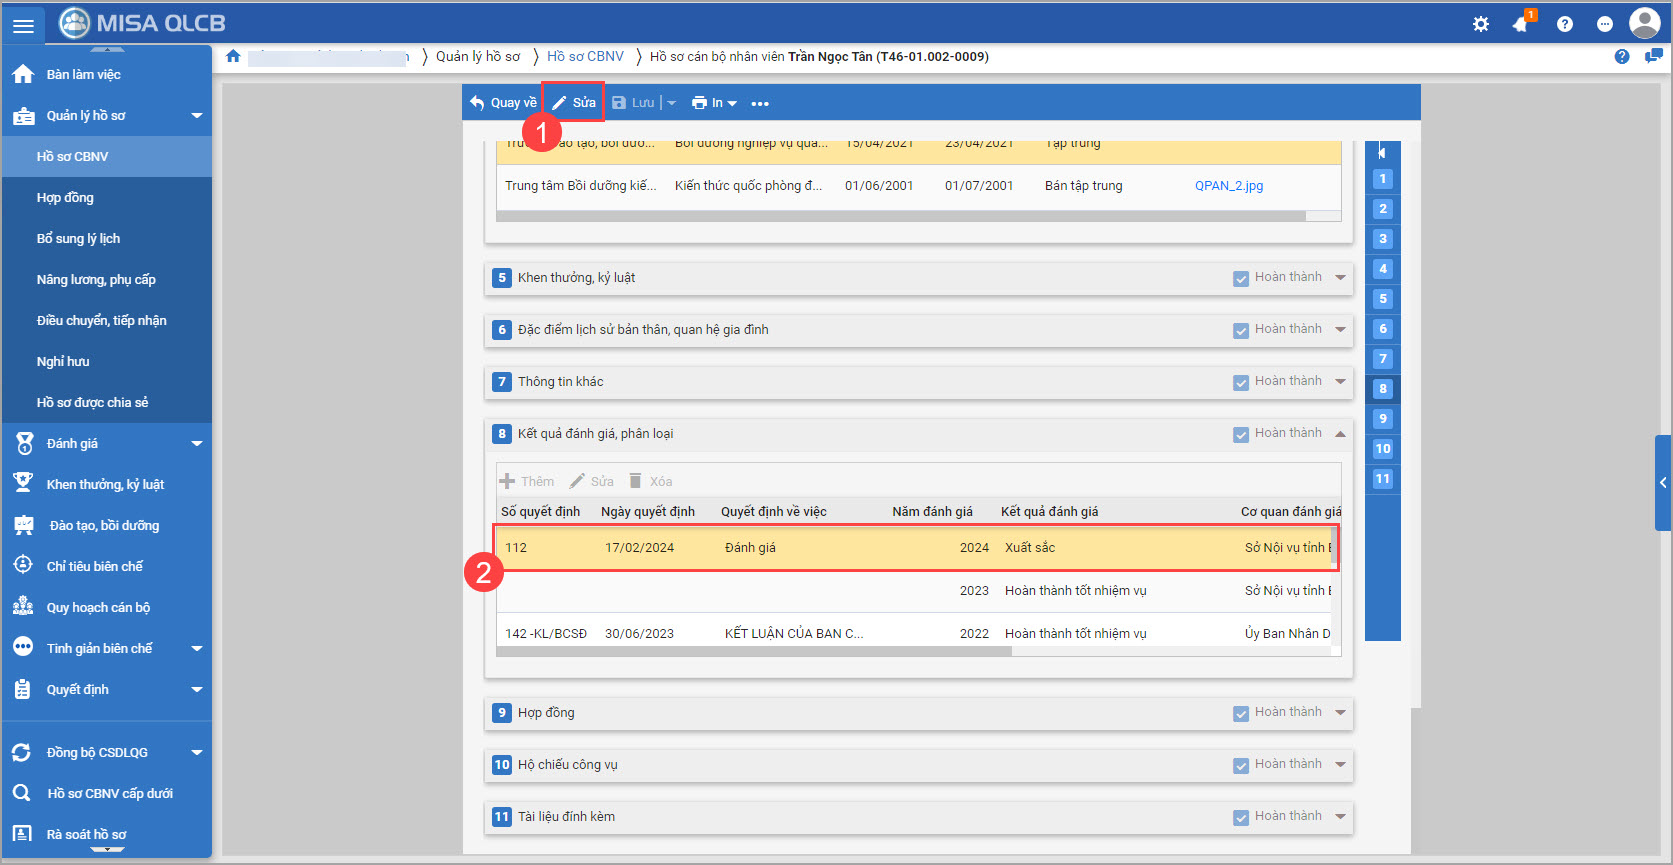Open the hamburger menu in header

pyautogui.click(x=23, y=25)
